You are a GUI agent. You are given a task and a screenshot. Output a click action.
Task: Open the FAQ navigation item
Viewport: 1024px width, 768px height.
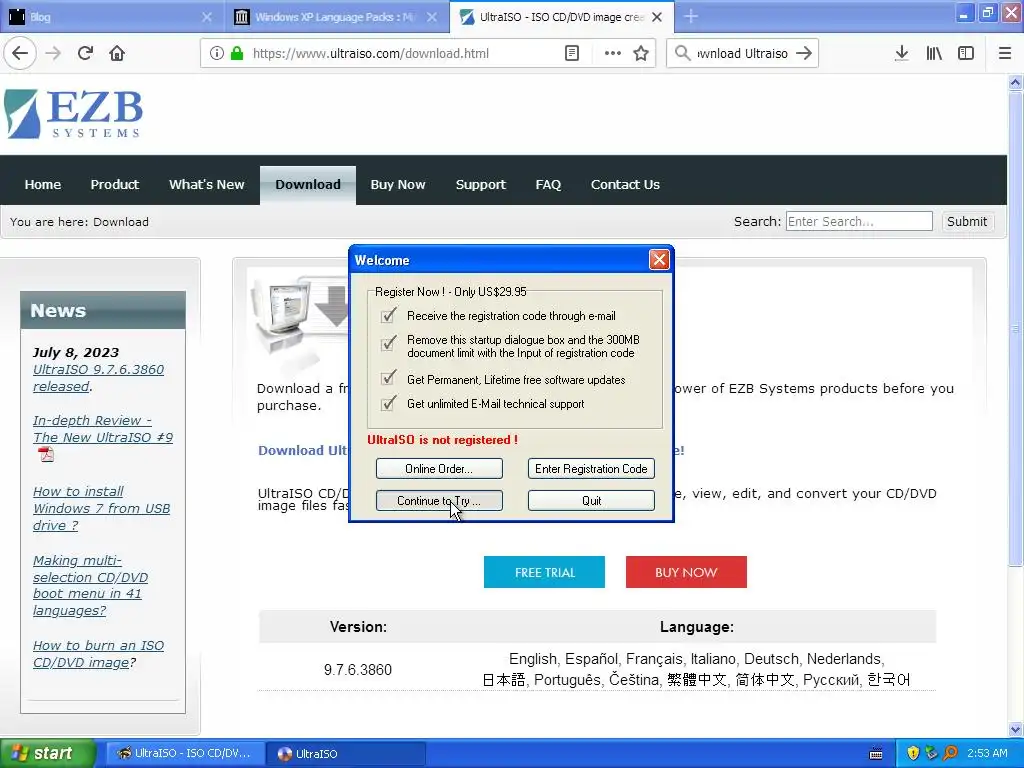click(x=548, y=185)
